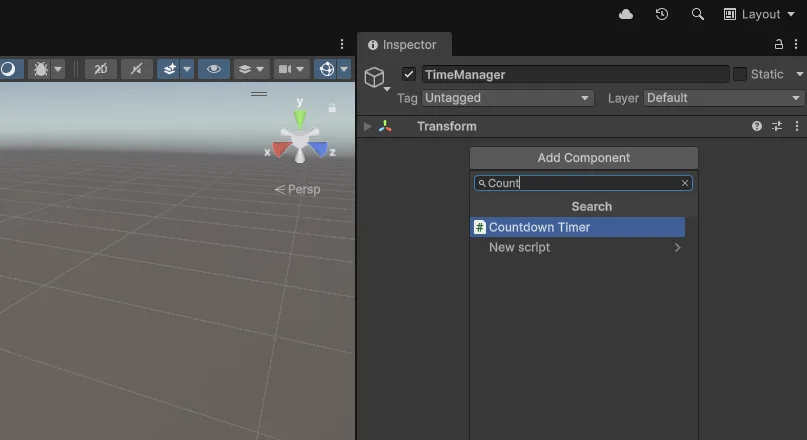Open Transform presets slider icon
Screen dimensions: 807x440
point(777,126)
